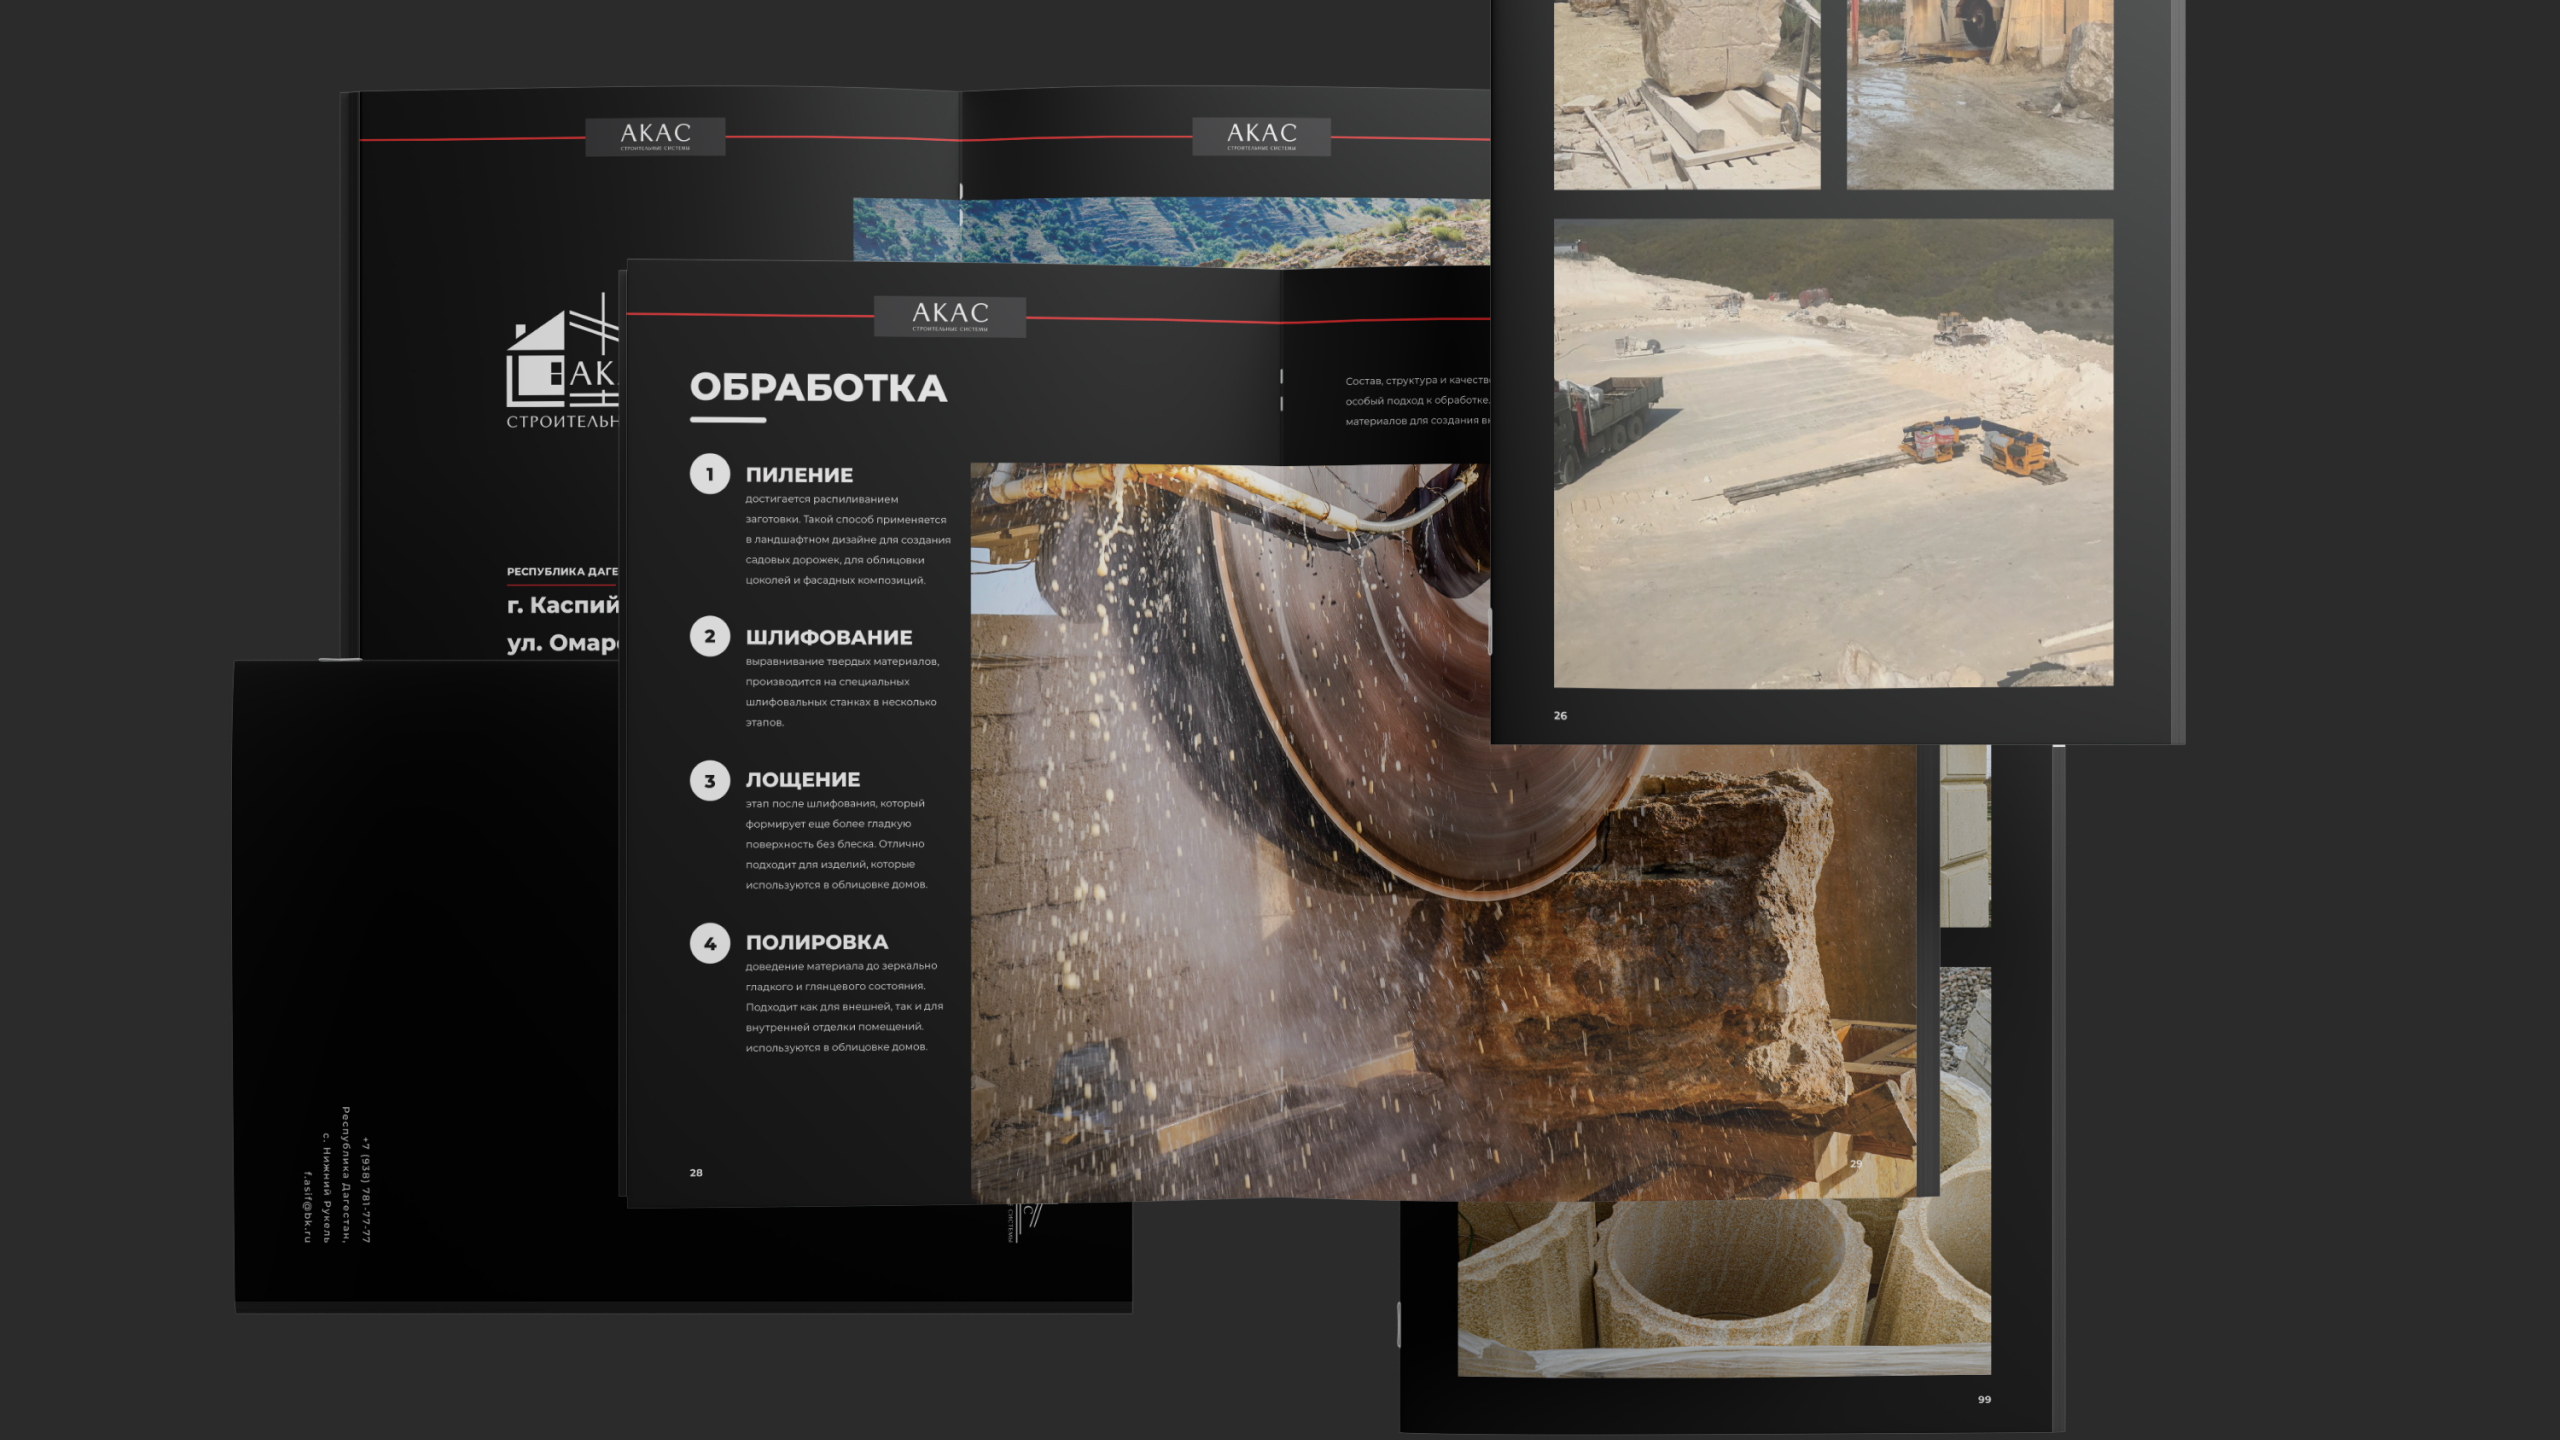Click the 'Состав, структура и качеств' text block
2560x1440 pixels.
point(1417,401)
